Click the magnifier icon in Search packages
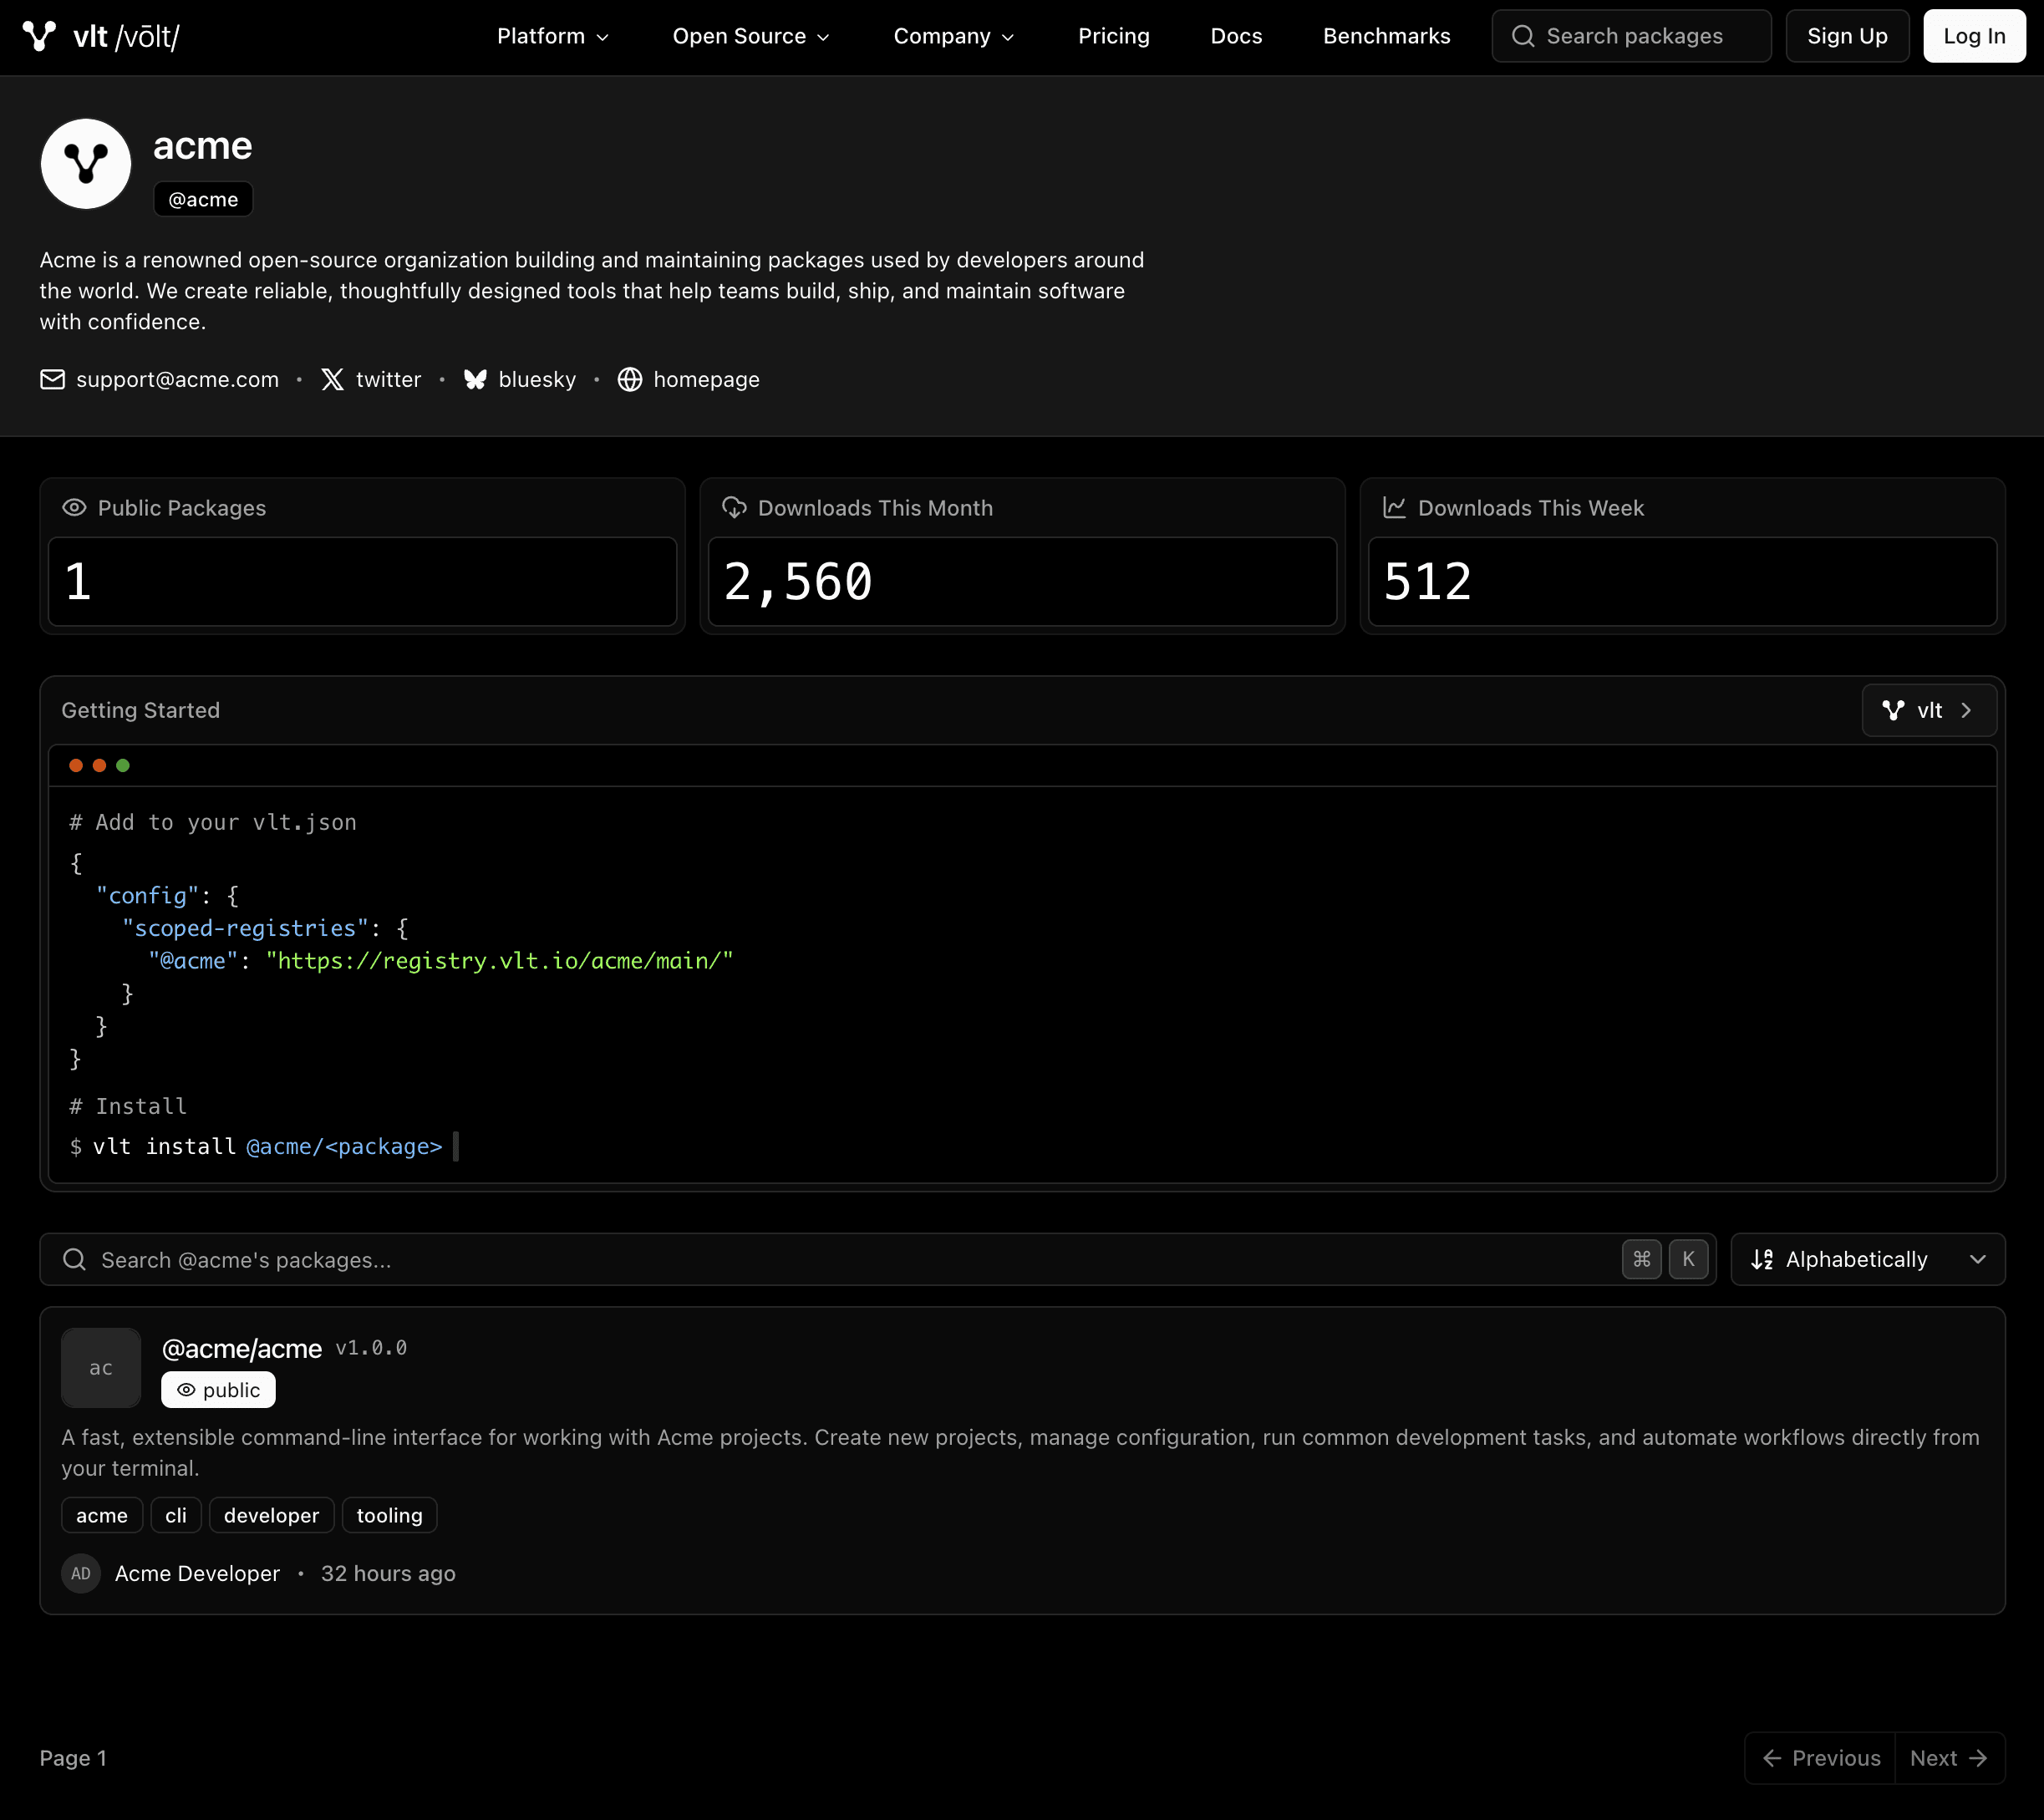2044x1820 pixels. coord(1523,36)
